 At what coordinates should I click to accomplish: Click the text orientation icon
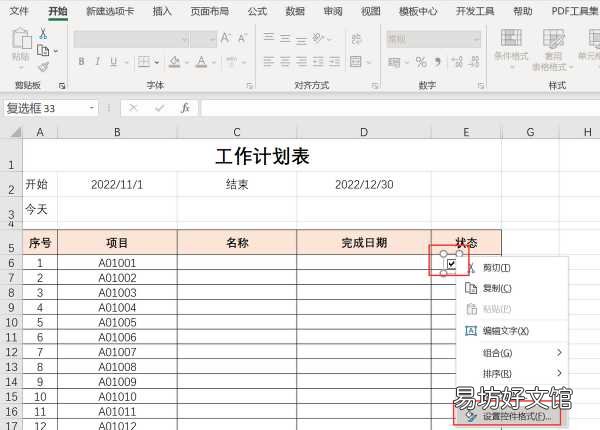[x=318, y=37]
